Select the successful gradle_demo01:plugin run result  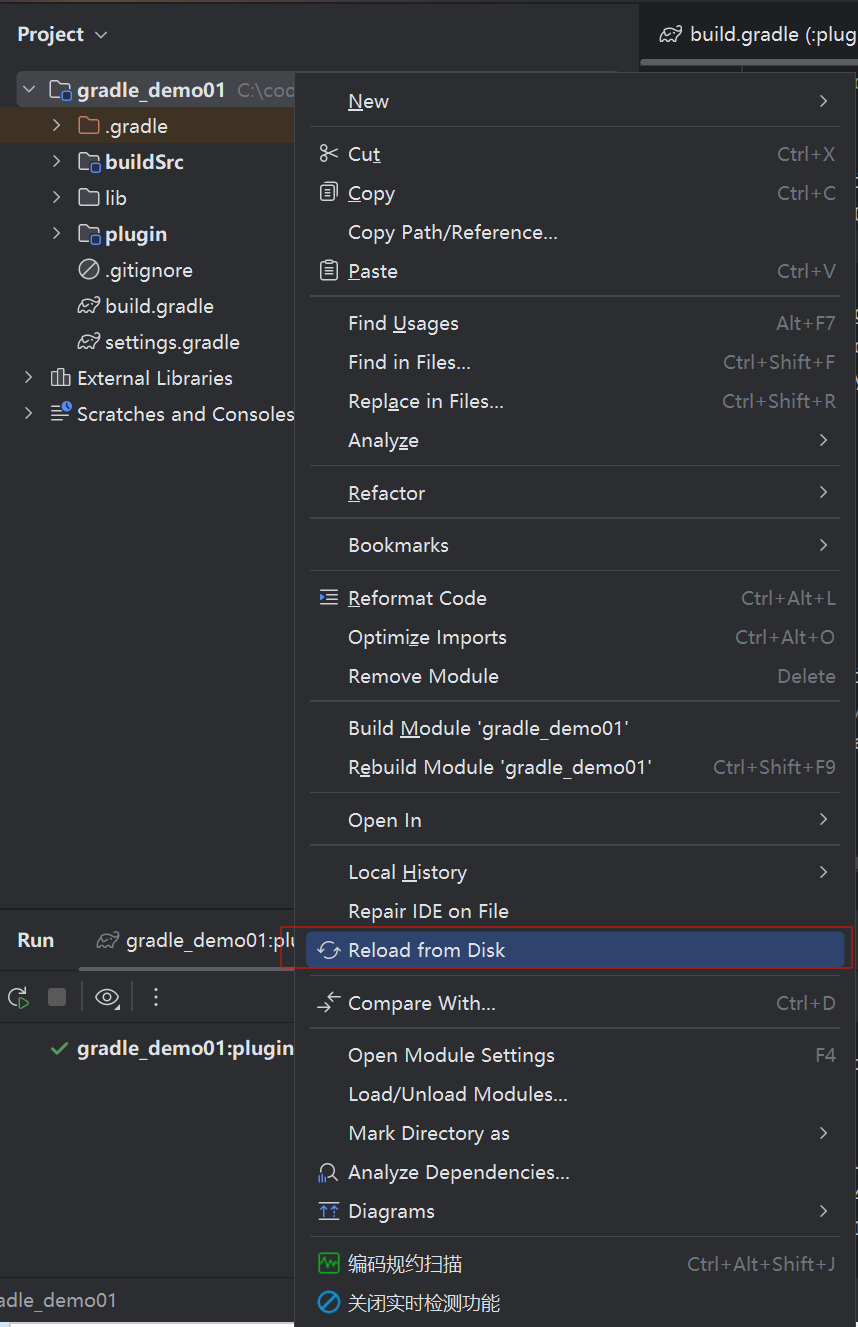tap(172, 1048)
